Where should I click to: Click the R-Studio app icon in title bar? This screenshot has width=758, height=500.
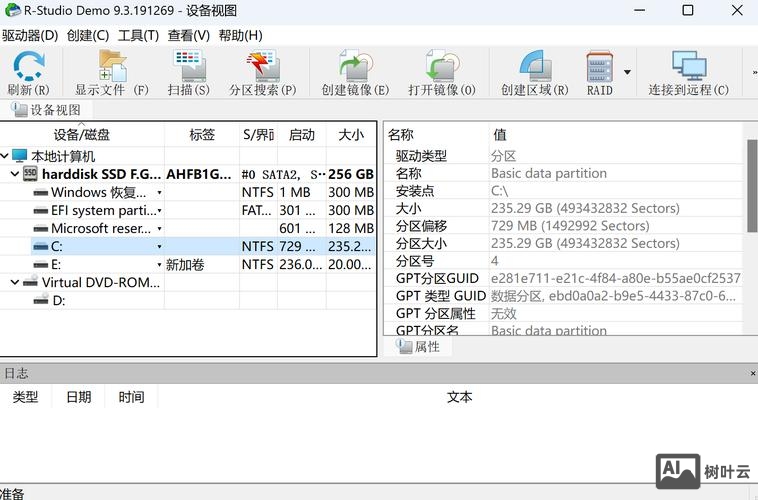(13, 10)
